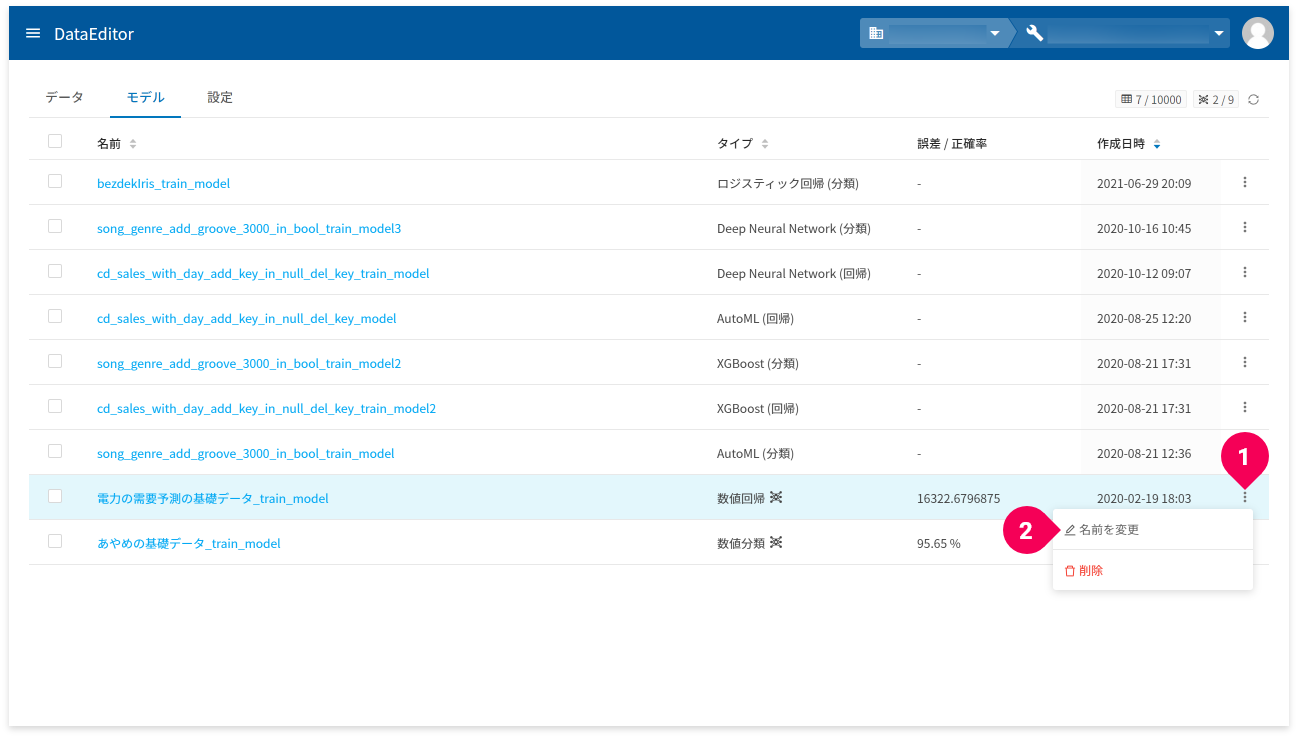Check the あやめの基礎データ row checkbox
Image resolution: width=1298 pixels, height=738 pixels.
point(55,541)
